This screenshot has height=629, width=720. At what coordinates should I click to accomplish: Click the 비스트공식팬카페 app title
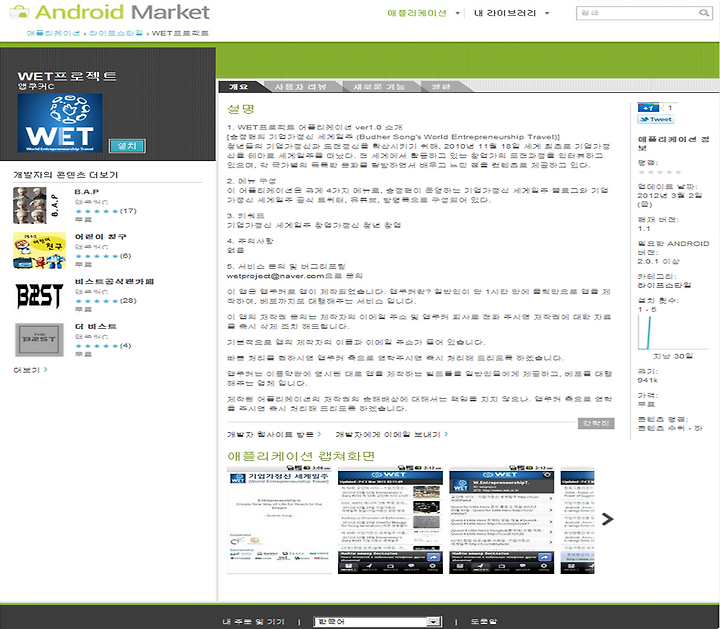pyautogui.click(x=114, y=282)
